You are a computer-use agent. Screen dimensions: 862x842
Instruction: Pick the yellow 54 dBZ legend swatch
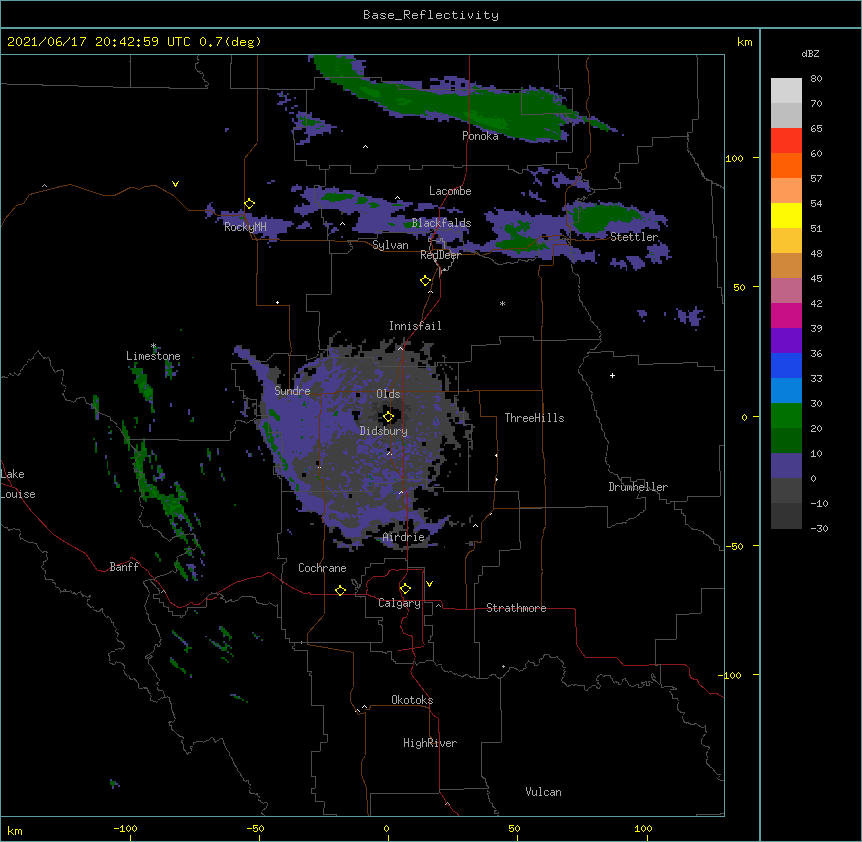tap(786, 215)
